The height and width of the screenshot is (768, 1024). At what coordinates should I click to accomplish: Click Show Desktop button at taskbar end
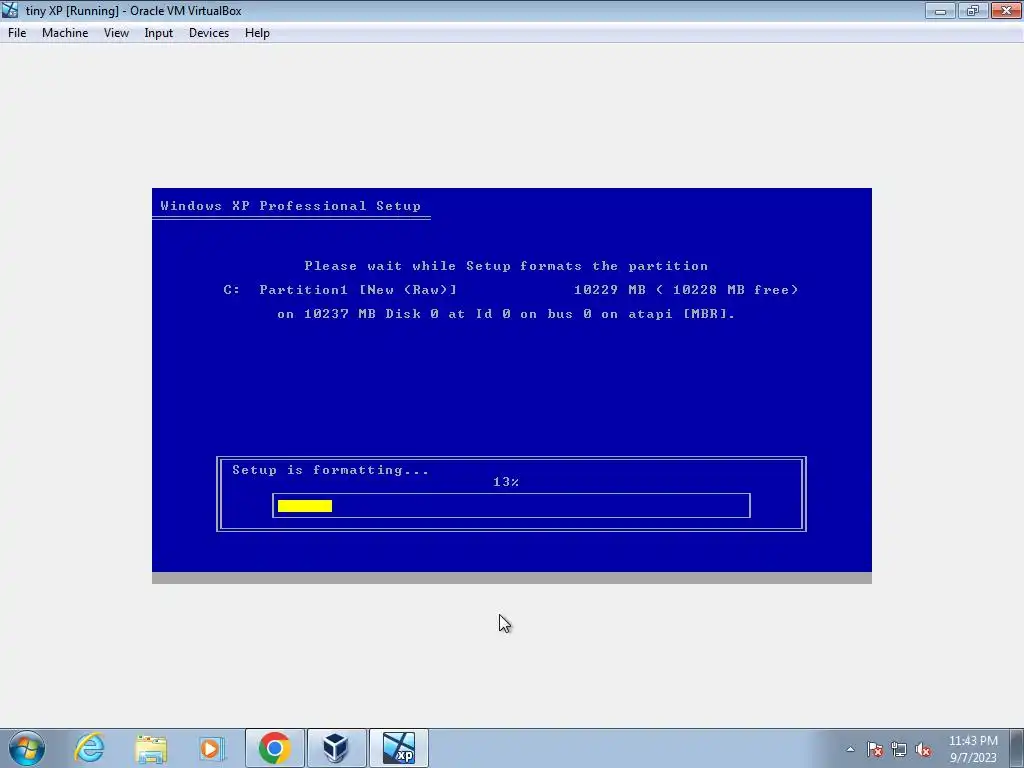click(1017, 748)
